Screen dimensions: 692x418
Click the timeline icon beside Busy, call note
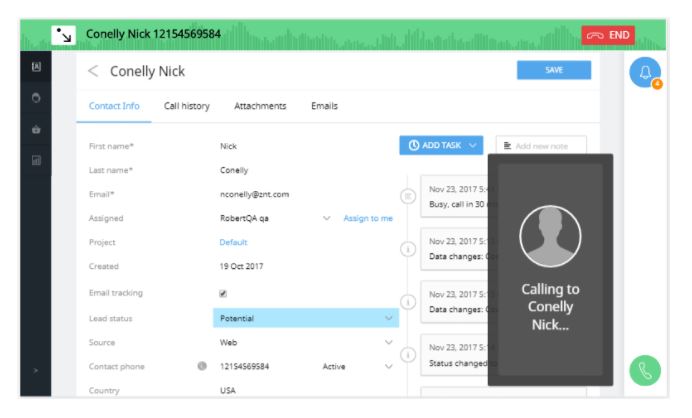(408, 196)
